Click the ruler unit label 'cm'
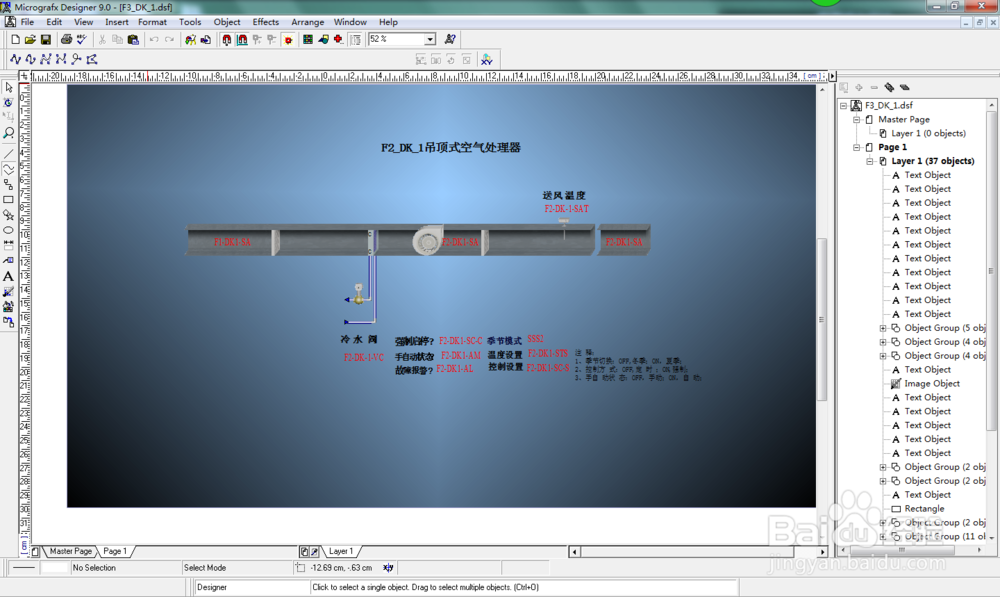Image resolution: width=1000 pixels, height=597 pixels. (x=811, y=76)
